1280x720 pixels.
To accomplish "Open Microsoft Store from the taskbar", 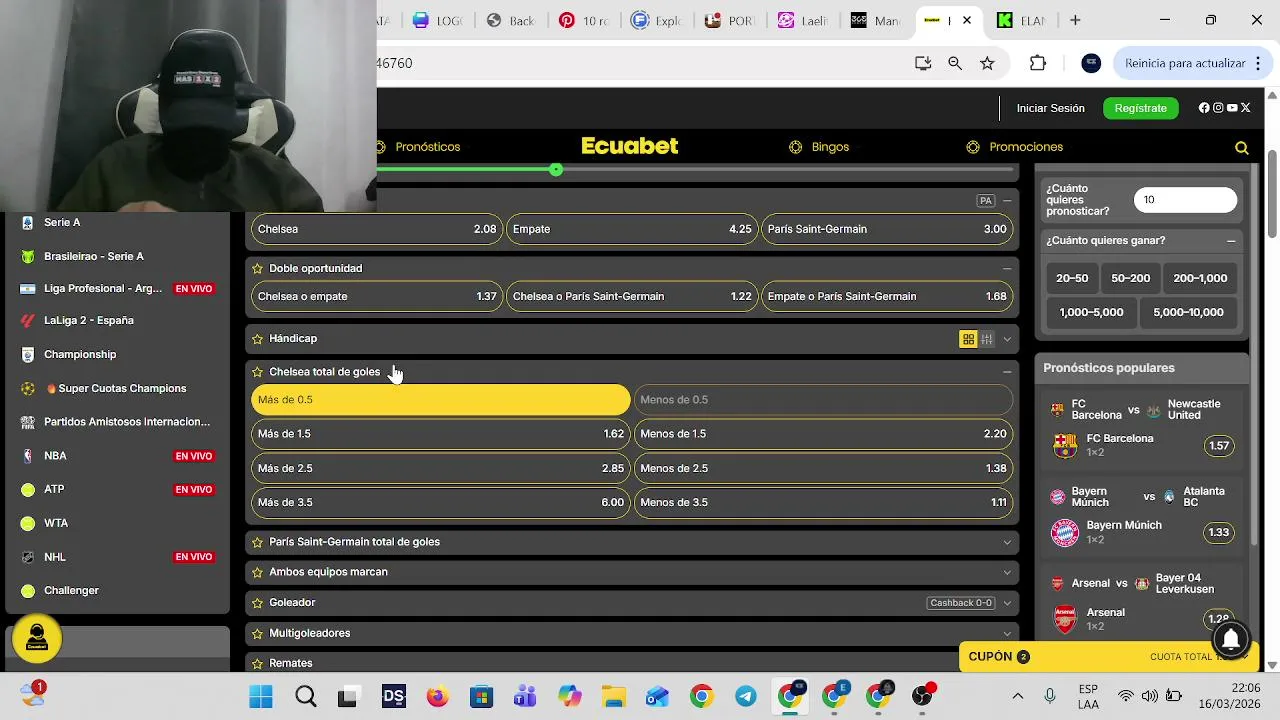I will tap(481, 697).
